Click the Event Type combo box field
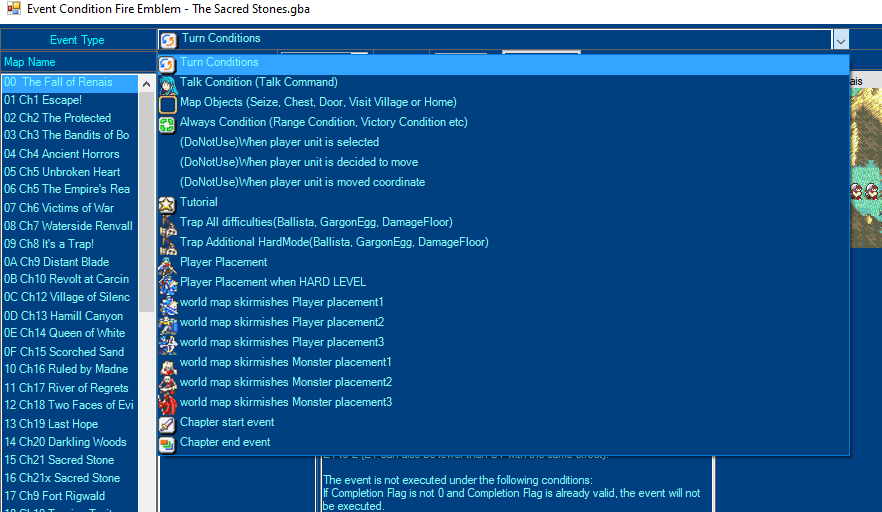Viewport: 882px width, 512px height. pyautogui.click(x=495, y=40)
